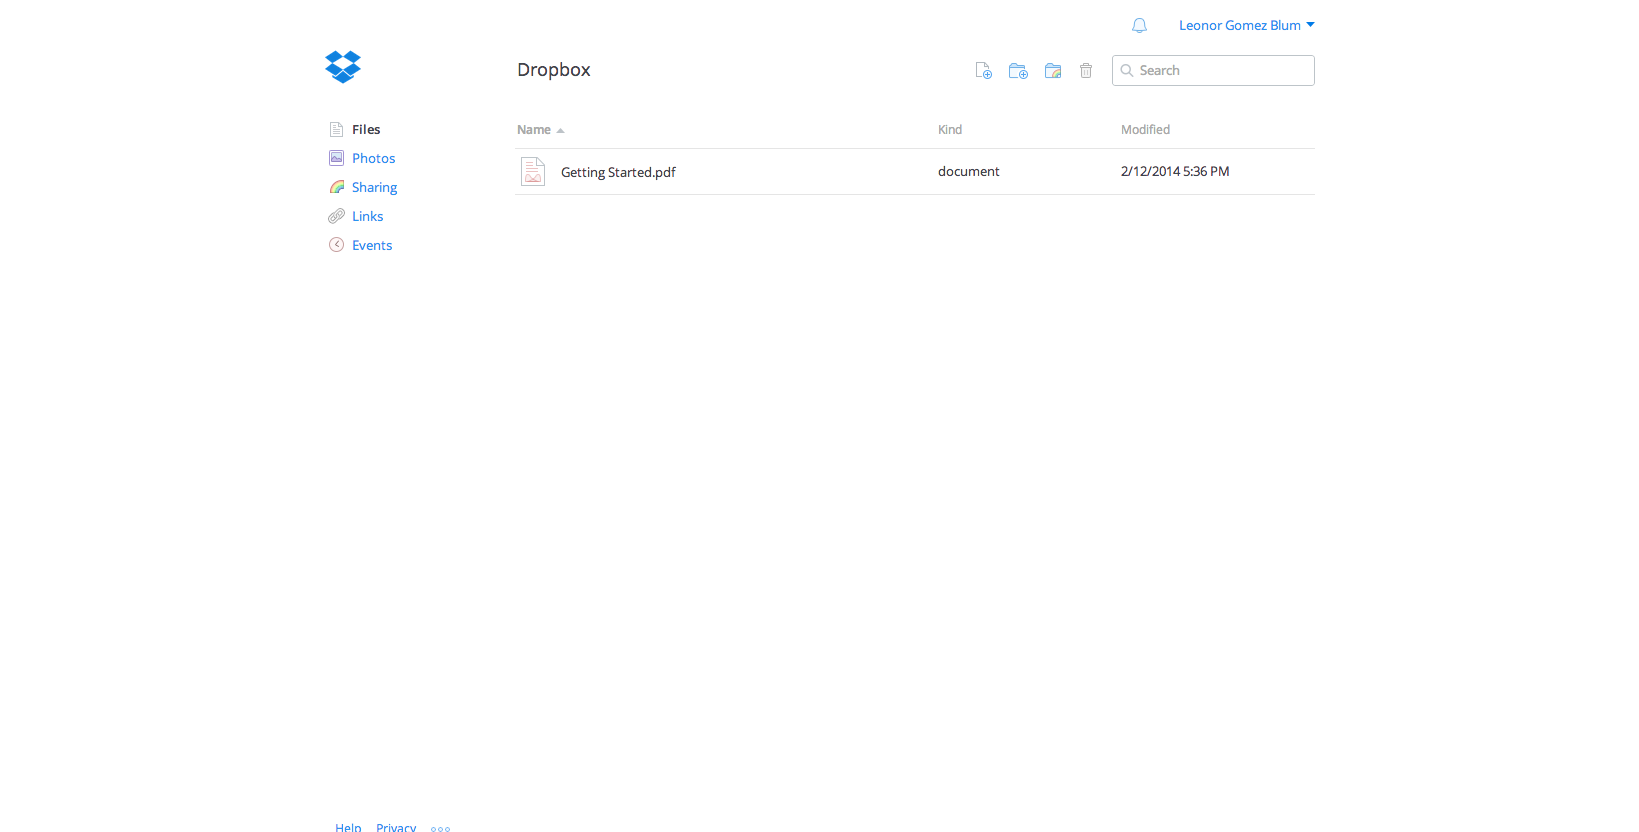This screenshot has height=832, width=1639.
Task: Click the Sharing rainbow icon in sidebar
Action: coord(337,187)
